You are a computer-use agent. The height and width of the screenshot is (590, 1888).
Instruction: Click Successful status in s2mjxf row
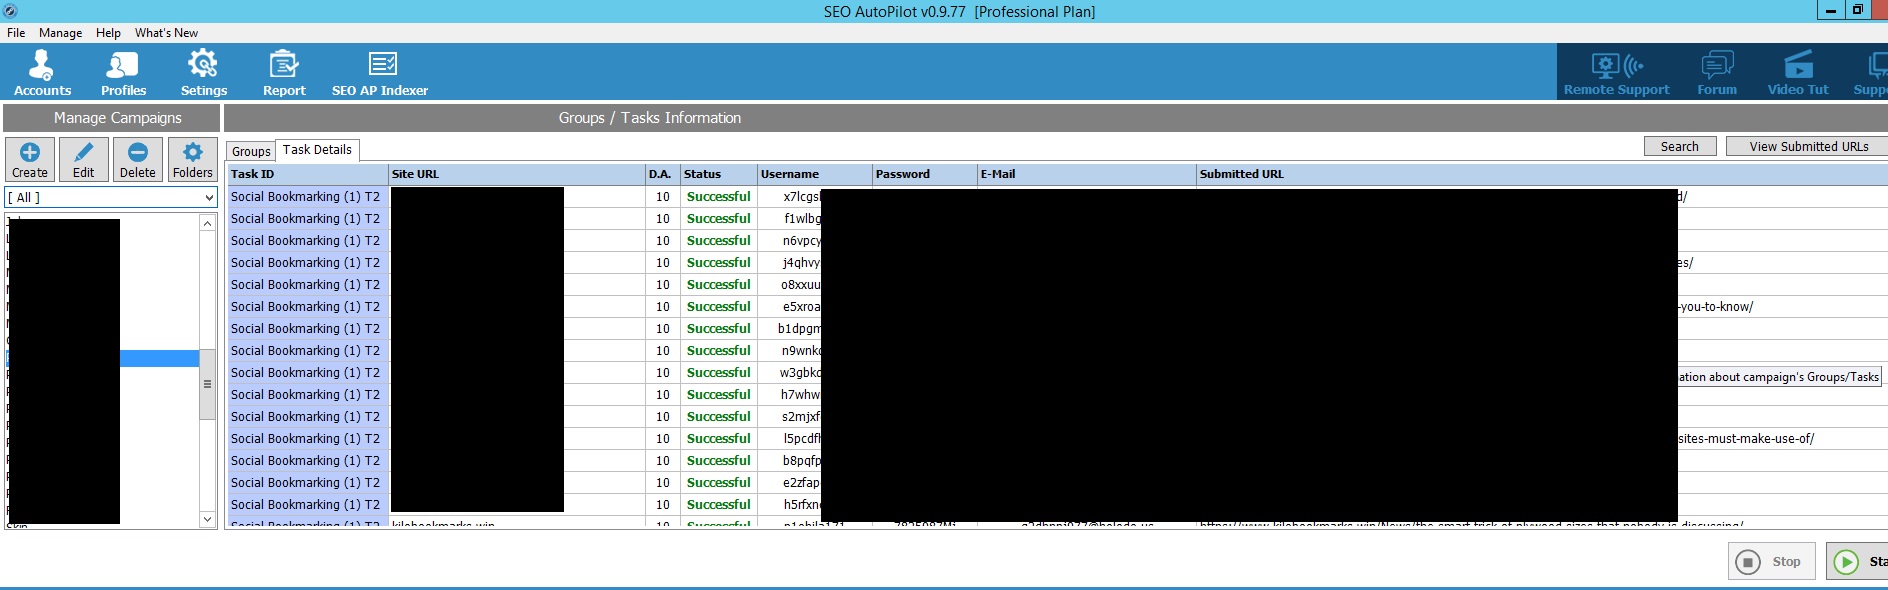pos(718,417)
